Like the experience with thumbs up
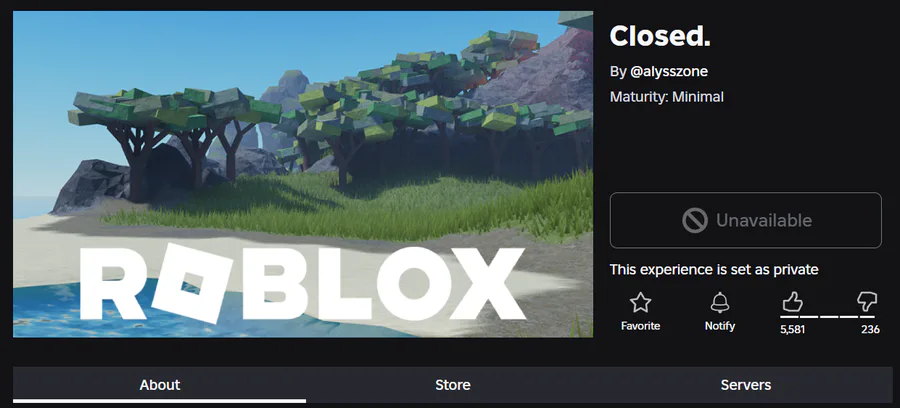The width and height of the screenshot is (900, 408). [x=792, y=301]
